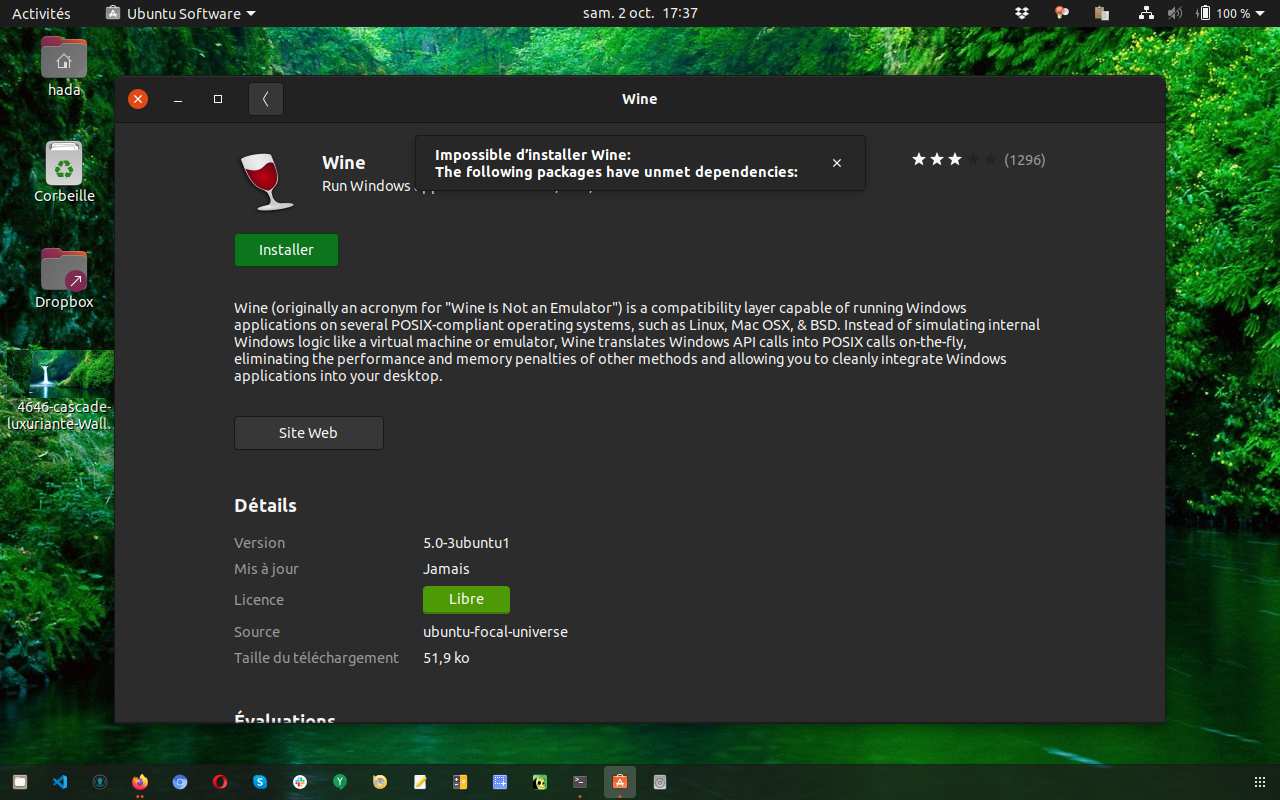The image size is (1280, 800).
Task: Click the Wine glass app icon
Action: pyautogui.click(x=267, y=181)
